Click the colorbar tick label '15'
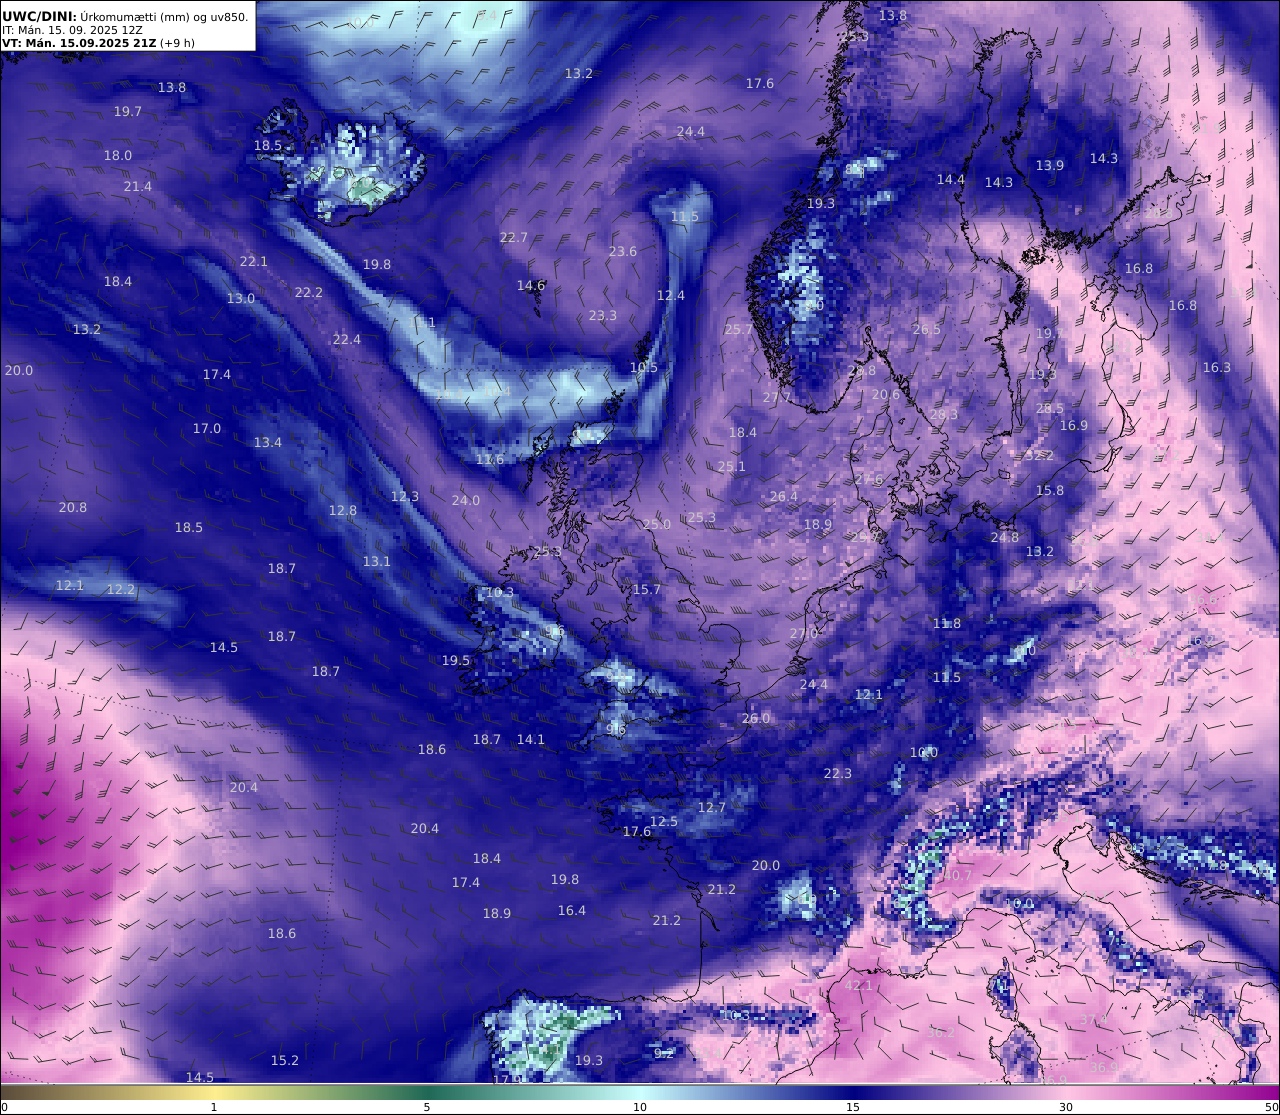 point(853,1107)
